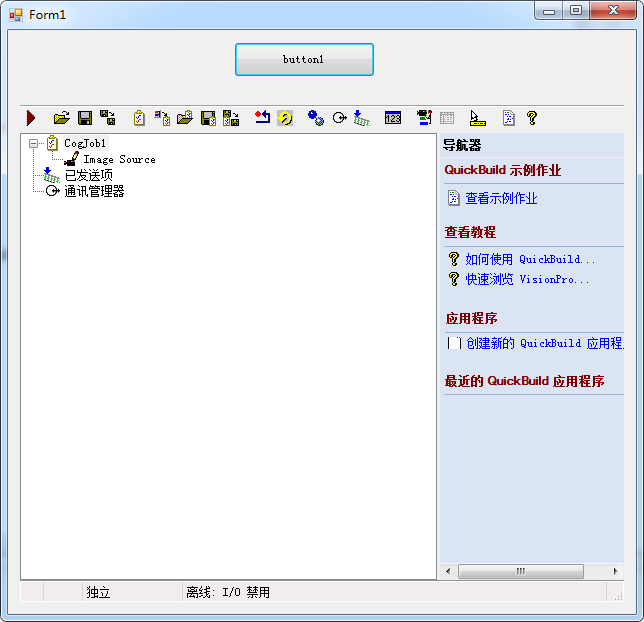Open the 如何使用 QuickBuild tutorial link
Viewport: 644px width, 622px height.
click(530, 259)
